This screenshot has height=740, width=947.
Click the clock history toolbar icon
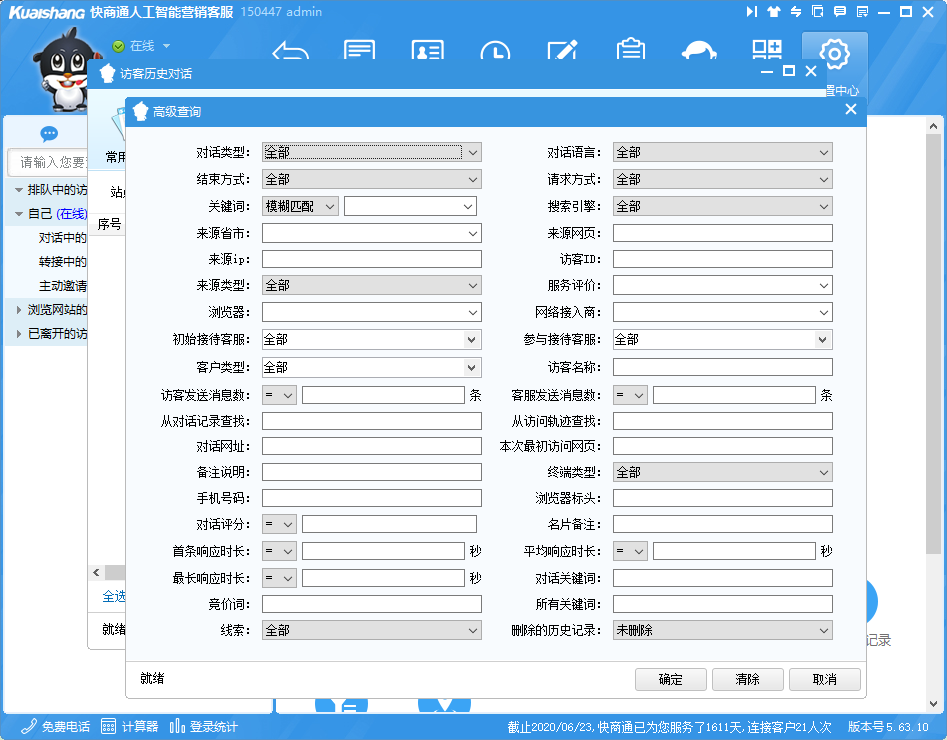coord(495,52)
